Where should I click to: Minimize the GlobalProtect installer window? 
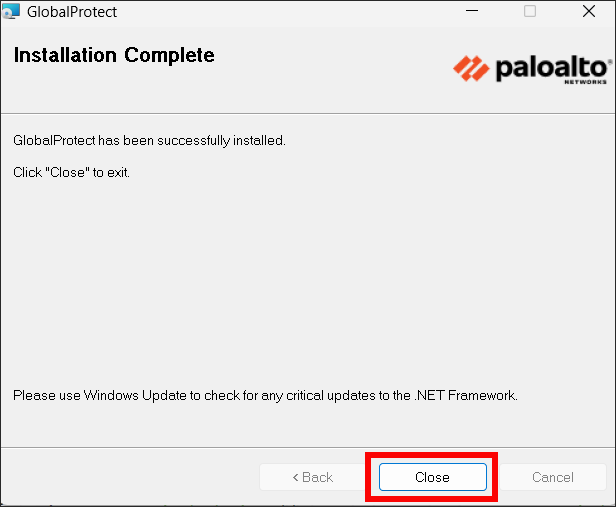coord(471,12)
